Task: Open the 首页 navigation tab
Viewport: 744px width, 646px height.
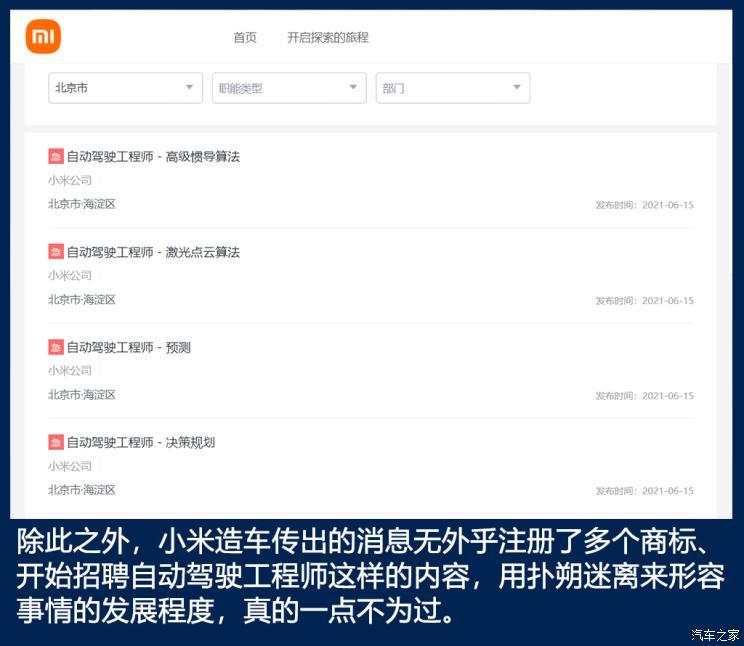Action: [245, 37]
